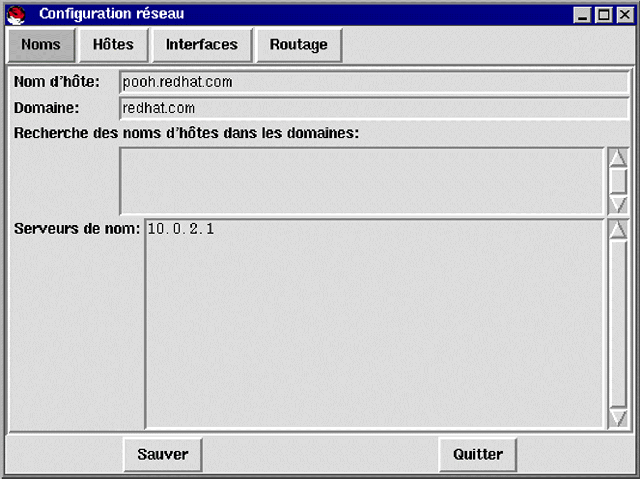640x479 pixels.
Task: Click up arrow of Serveurs de nom scrollbar
Action: (x=618, y=230)
